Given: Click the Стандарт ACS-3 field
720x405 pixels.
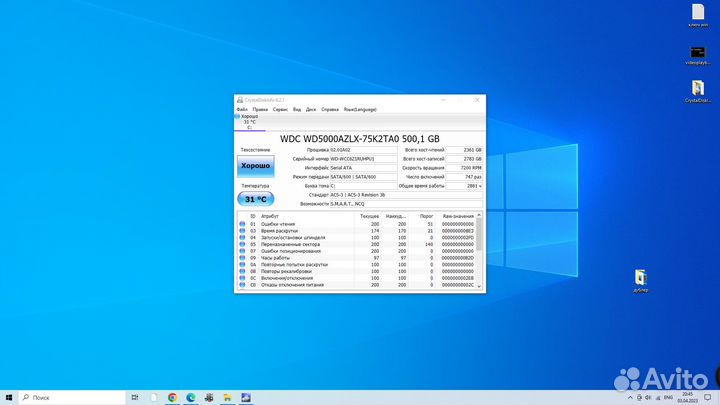Looking at the screenshot, I should point(406,195).
